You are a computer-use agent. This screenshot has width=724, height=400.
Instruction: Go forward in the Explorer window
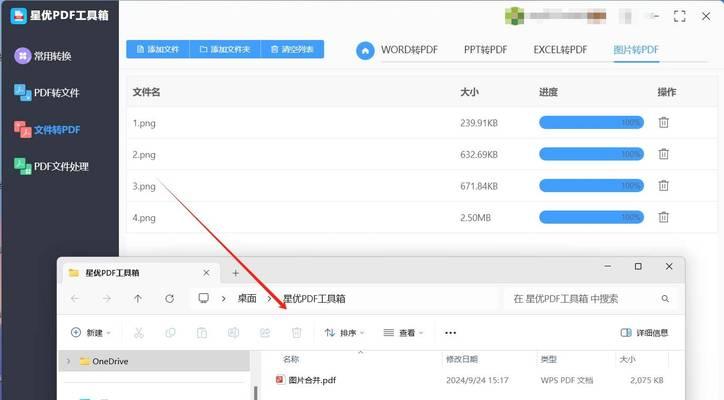(x=107, y=299)
